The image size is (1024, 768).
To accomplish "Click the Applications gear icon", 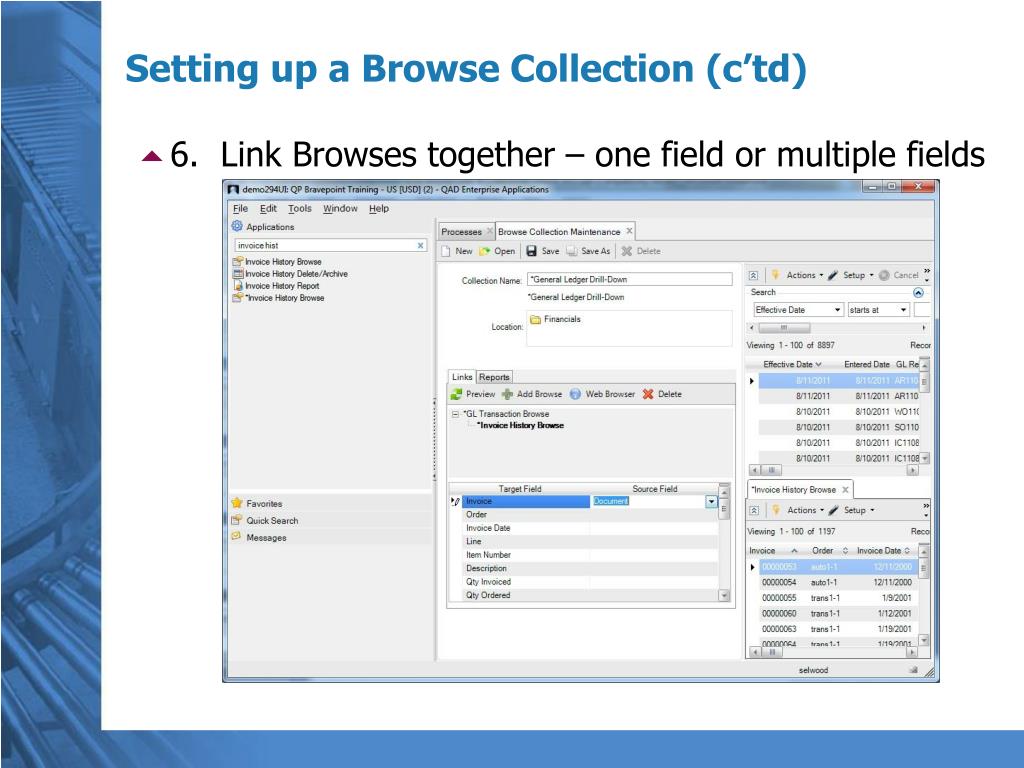I will point(237,226).
